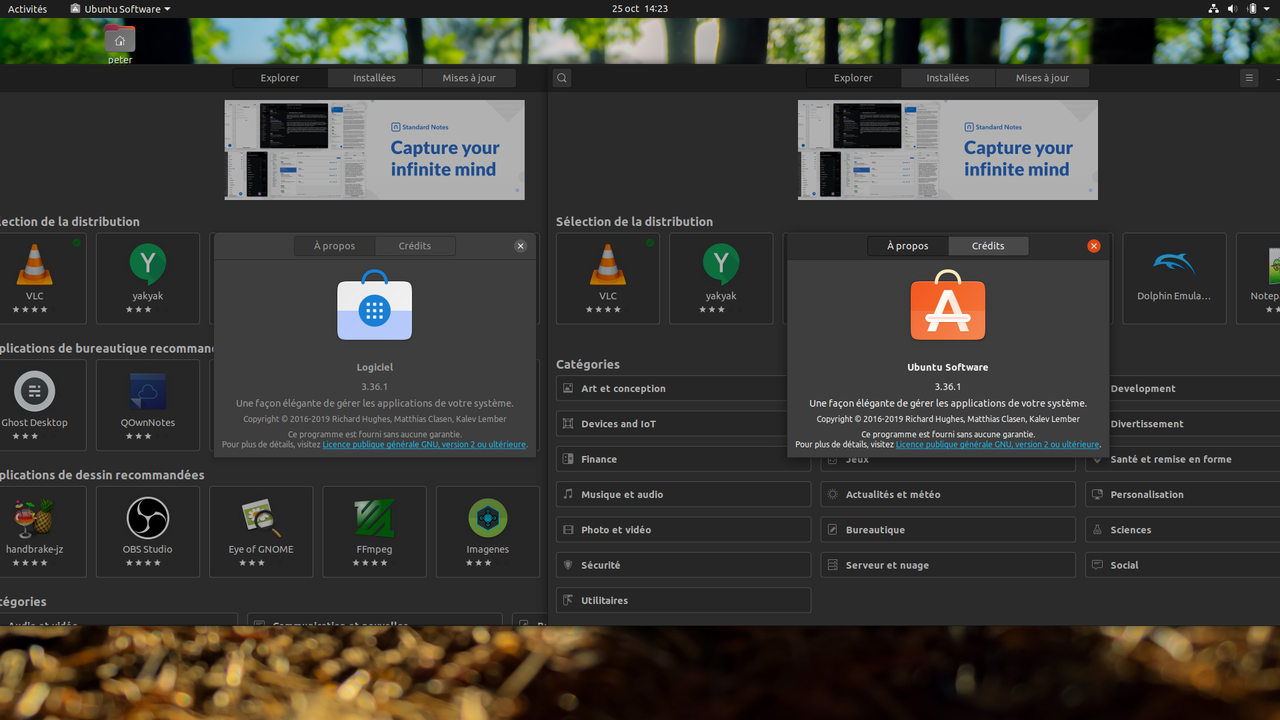The image size is (1280, 720).
Task: Click the battery indicator in top bar
Action: [1252, 8]
